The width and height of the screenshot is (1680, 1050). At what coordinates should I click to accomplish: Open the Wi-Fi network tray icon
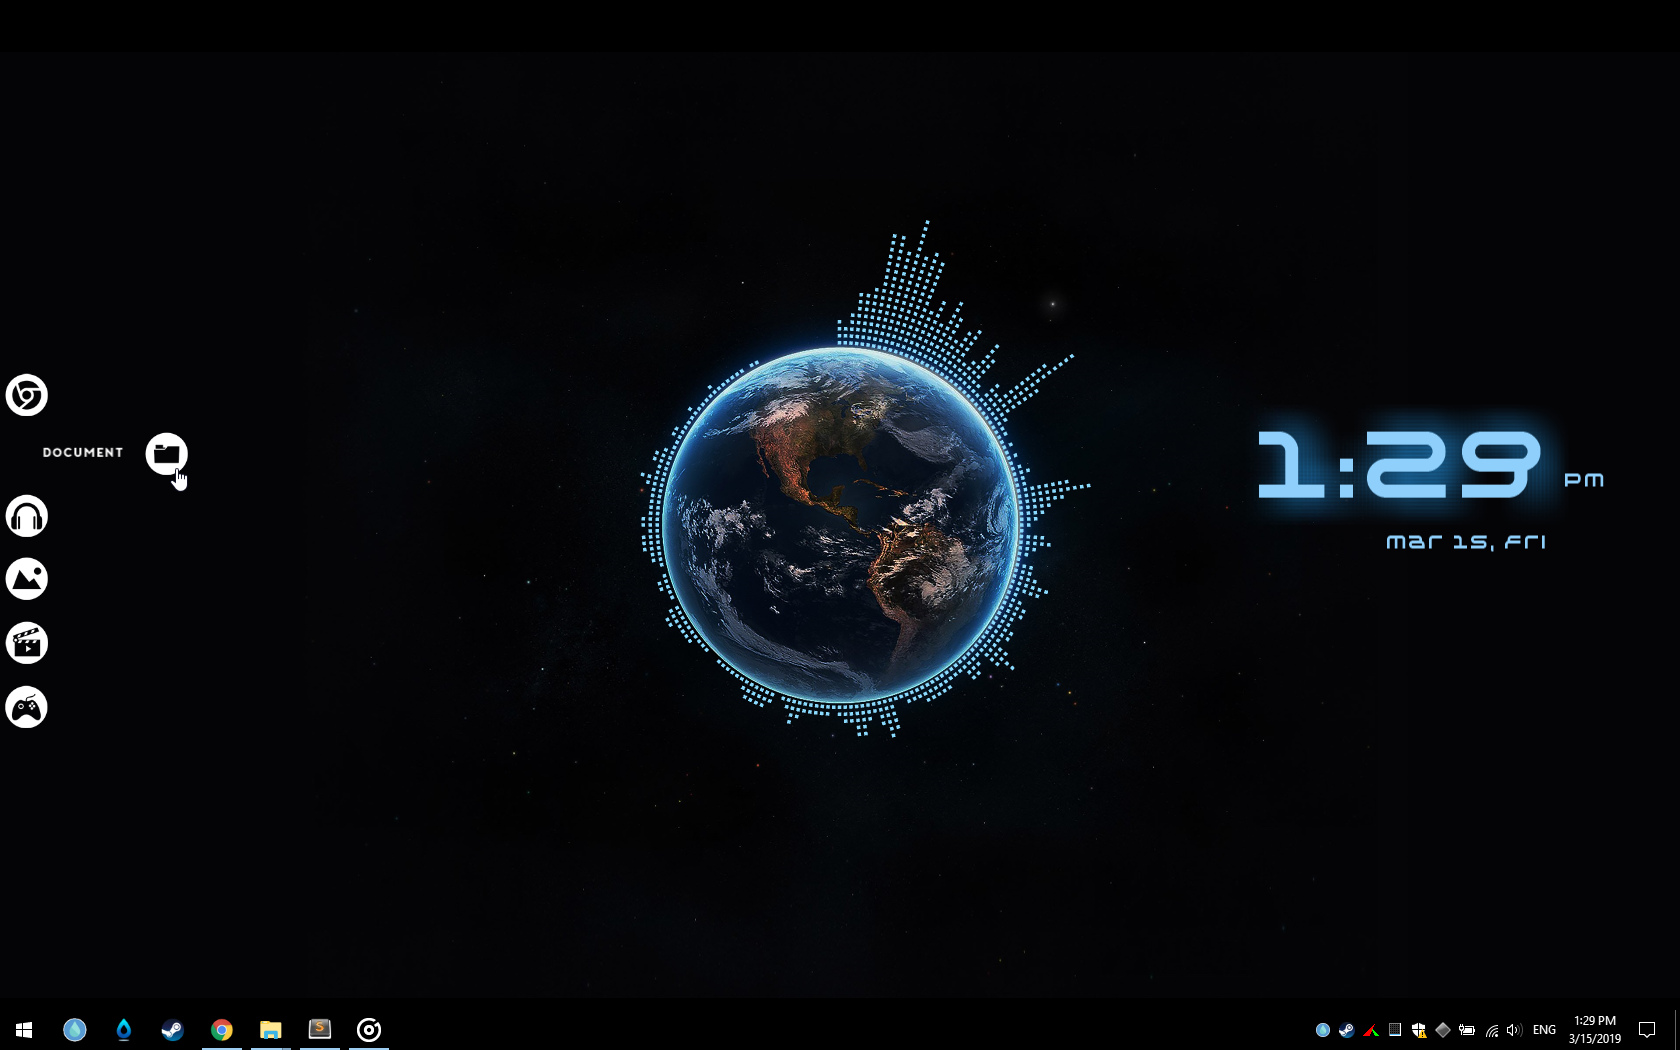pos(1490,1030)
